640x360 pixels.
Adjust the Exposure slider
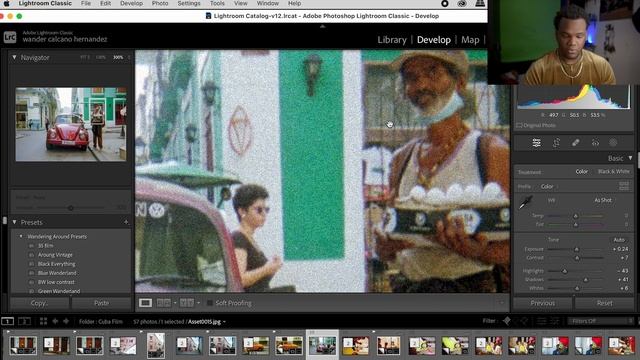[x=576, y=249]
